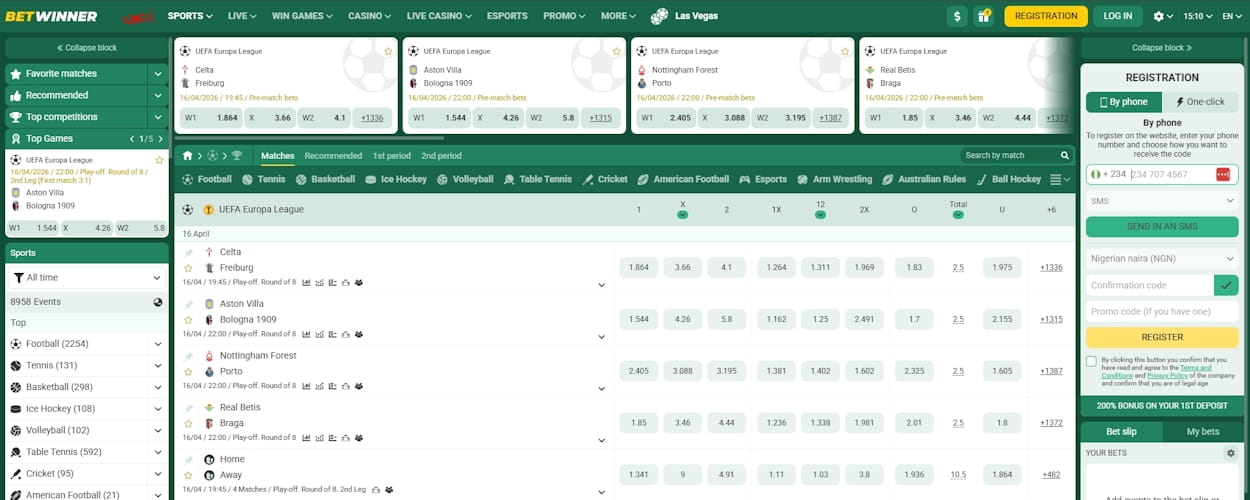Expand the Top competitions section
The width and height of the screenshot is (1250, 500).
pos(158,117)
